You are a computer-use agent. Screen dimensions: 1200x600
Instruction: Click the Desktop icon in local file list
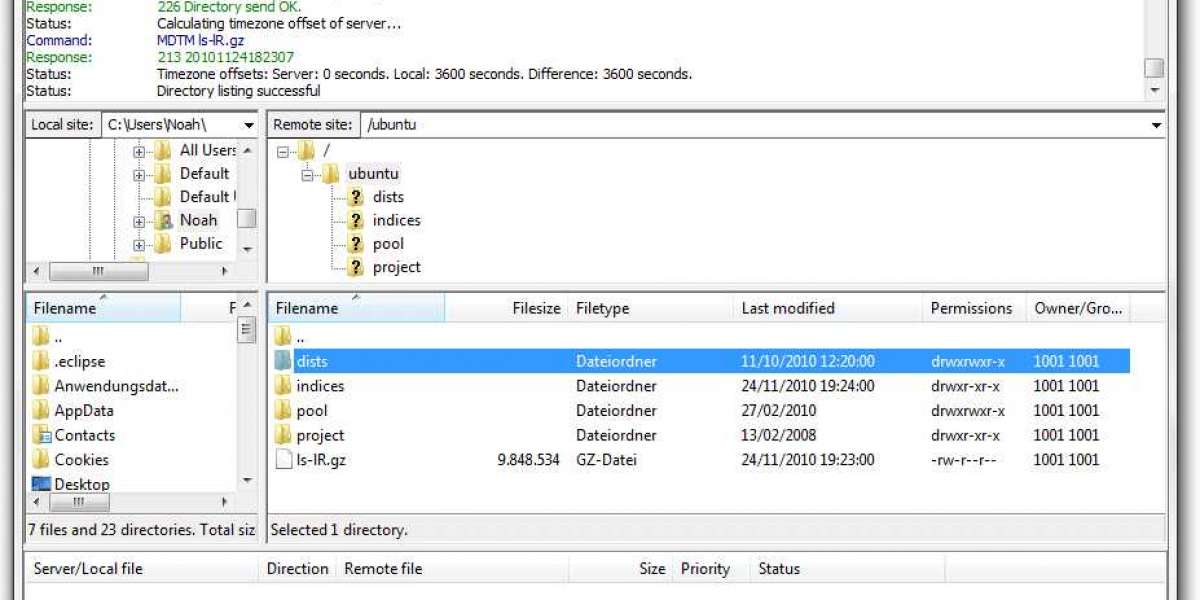coord(42,484)
